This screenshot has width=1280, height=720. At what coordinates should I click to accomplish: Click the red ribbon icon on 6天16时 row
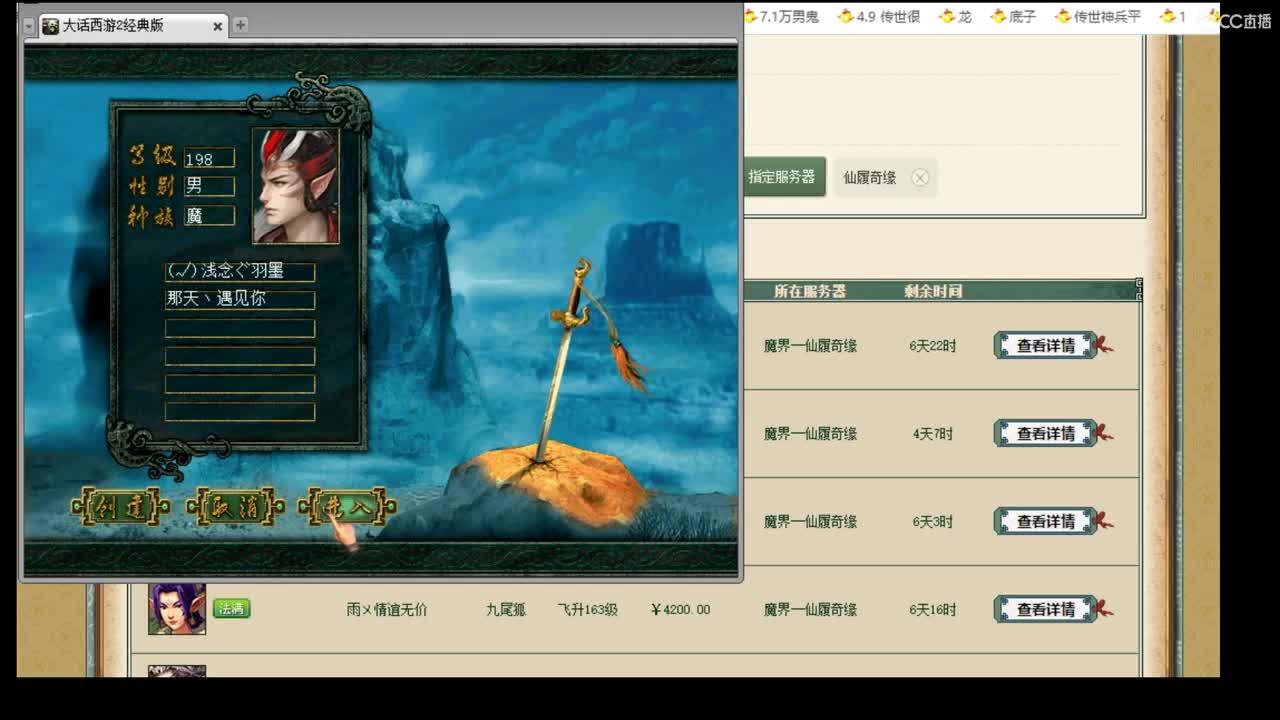pyautogui.click(x=1104, y=609)
